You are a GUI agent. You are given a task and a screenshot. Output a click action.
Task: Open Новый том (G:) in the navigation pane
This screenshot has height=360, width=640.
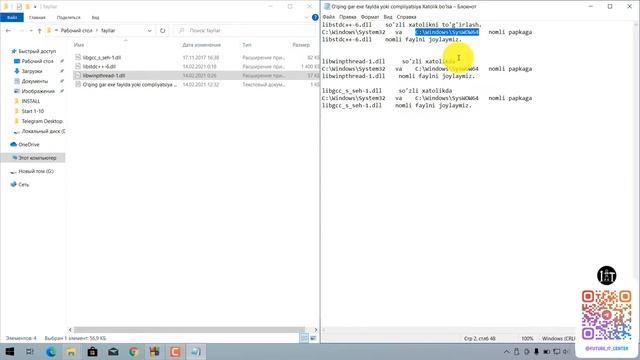36,171
